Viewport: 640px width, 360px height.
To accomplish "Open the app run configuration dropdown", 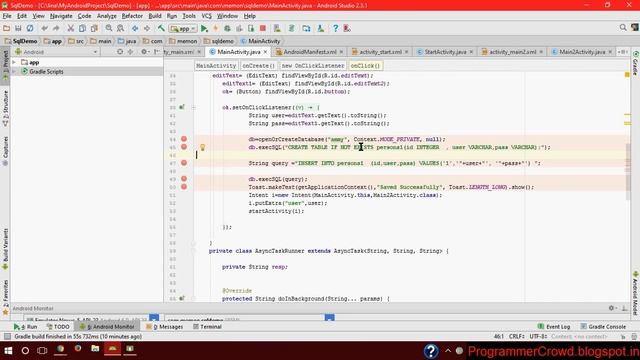I will [x=183, y=29].
